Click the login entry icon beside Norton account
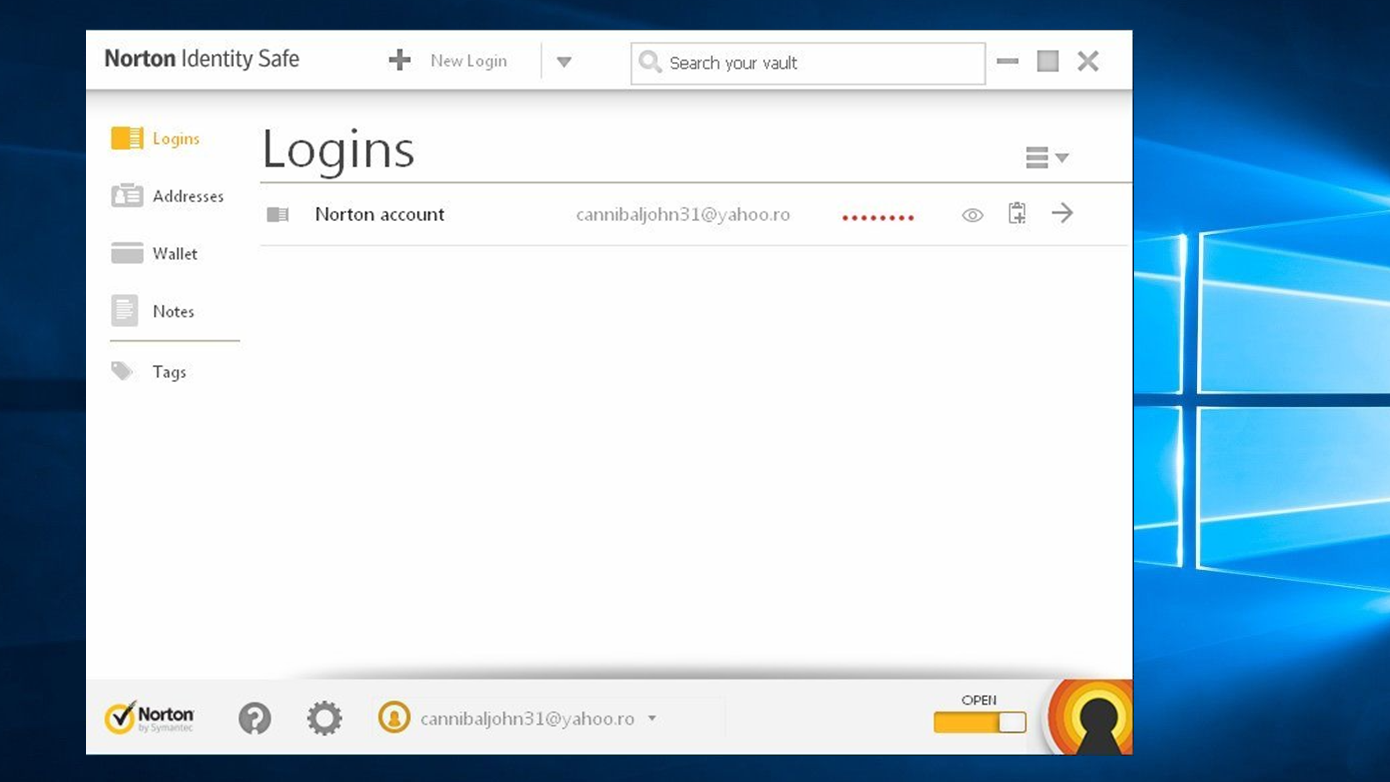1390x782 pixels. pos(278,214)
